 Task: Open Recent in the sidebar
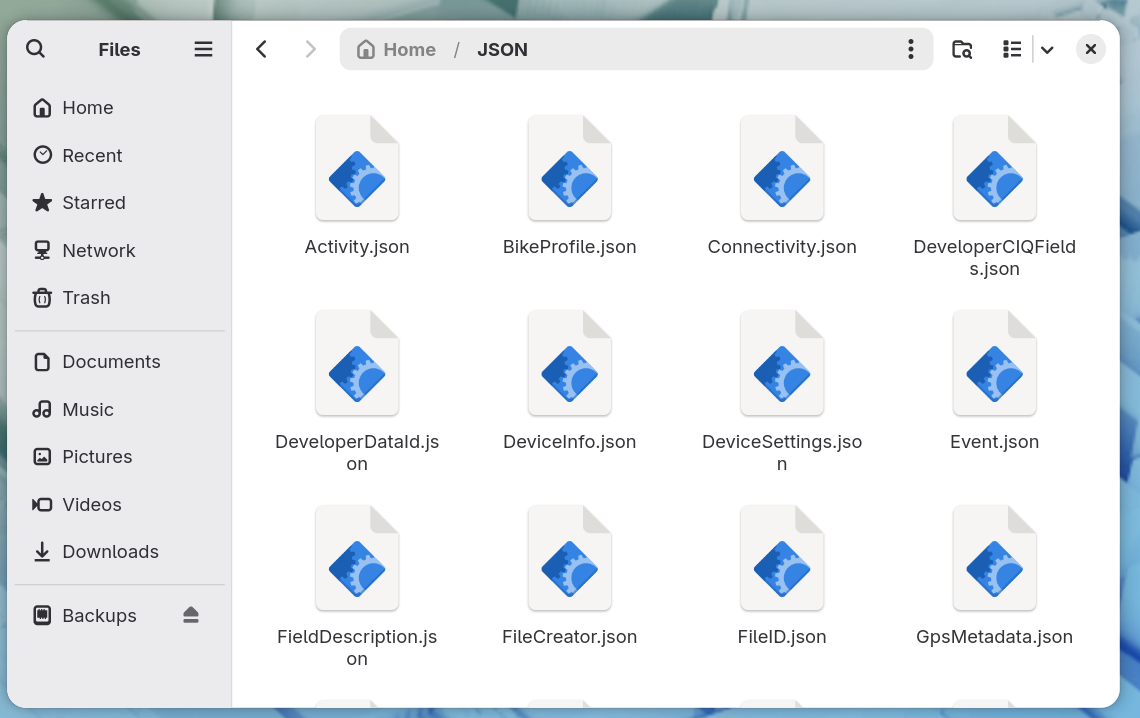[x=120, y=156]
